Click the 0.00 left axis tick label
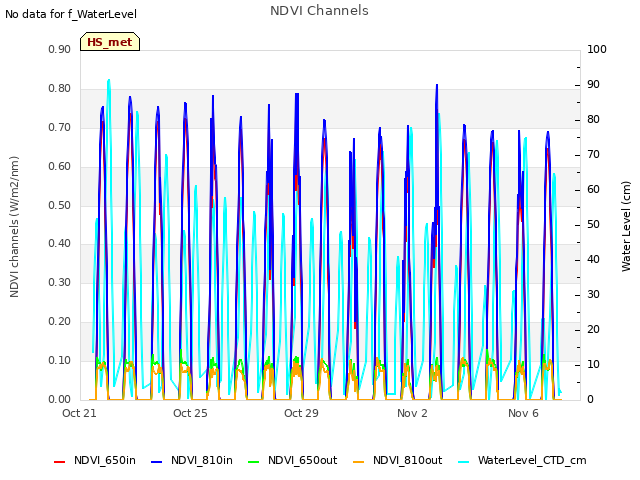 tap(60, 399)
